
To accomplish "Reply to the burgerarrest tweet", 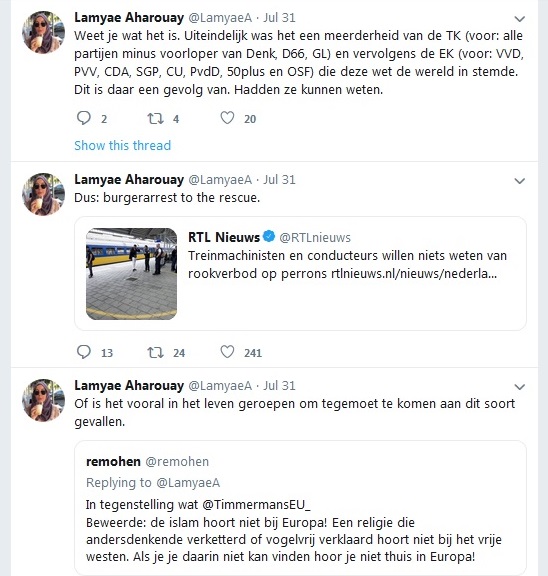I will 84,352.
